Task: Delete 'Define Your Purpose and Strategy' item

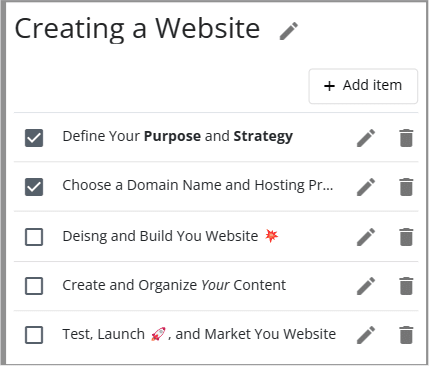Action: 406,138
